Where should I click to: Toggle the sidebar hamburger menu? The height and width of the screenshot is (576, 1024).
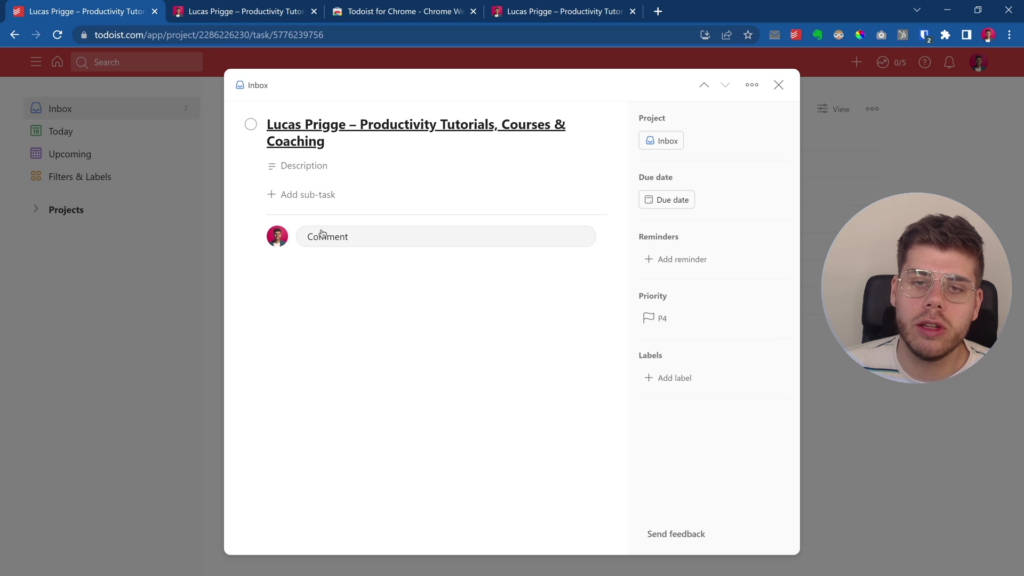click(x=36, y=62)
